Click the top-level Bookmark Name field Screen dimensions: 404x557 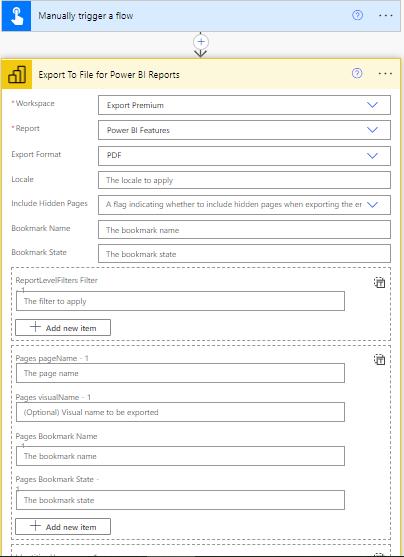244,230
